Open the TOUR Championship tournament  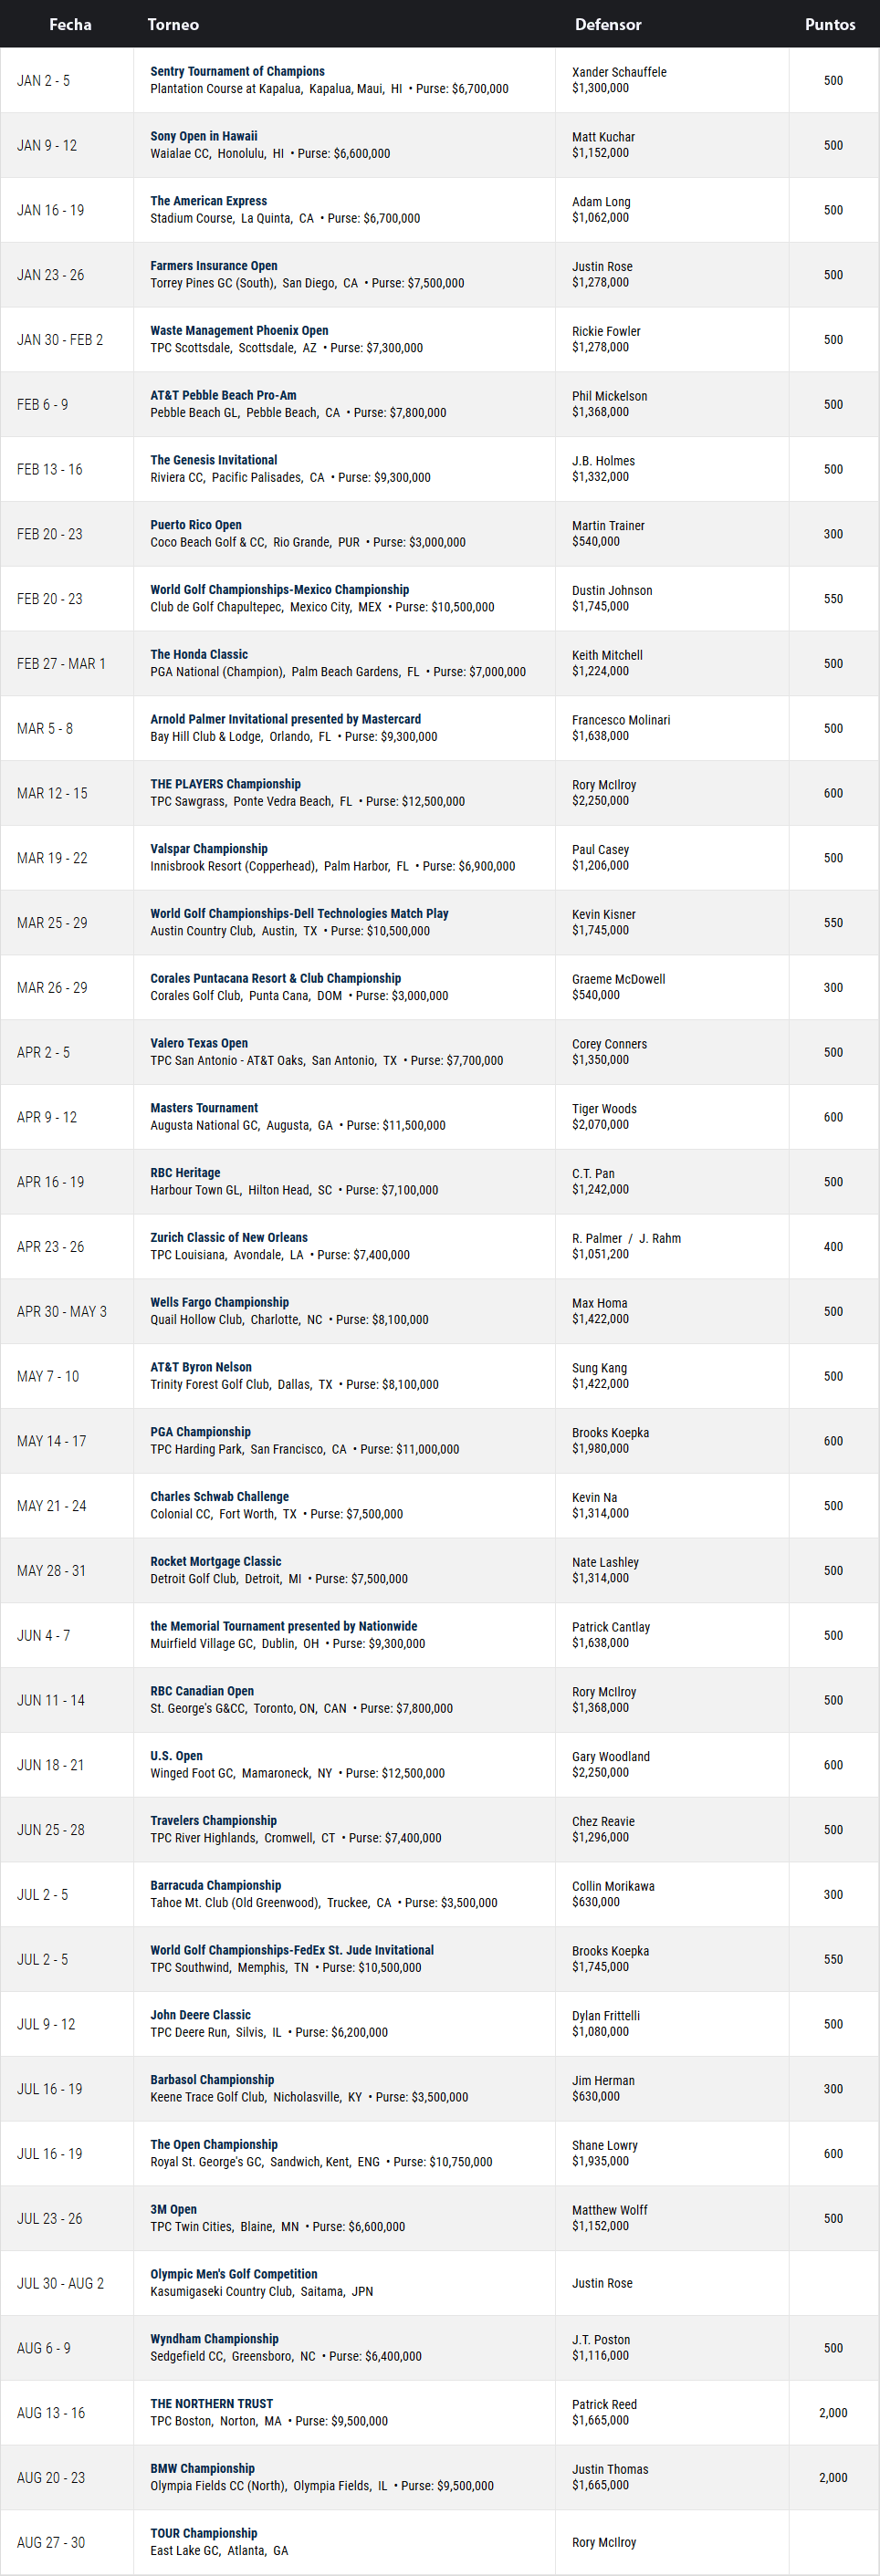pyautogui.click(x=204, y=2533)
